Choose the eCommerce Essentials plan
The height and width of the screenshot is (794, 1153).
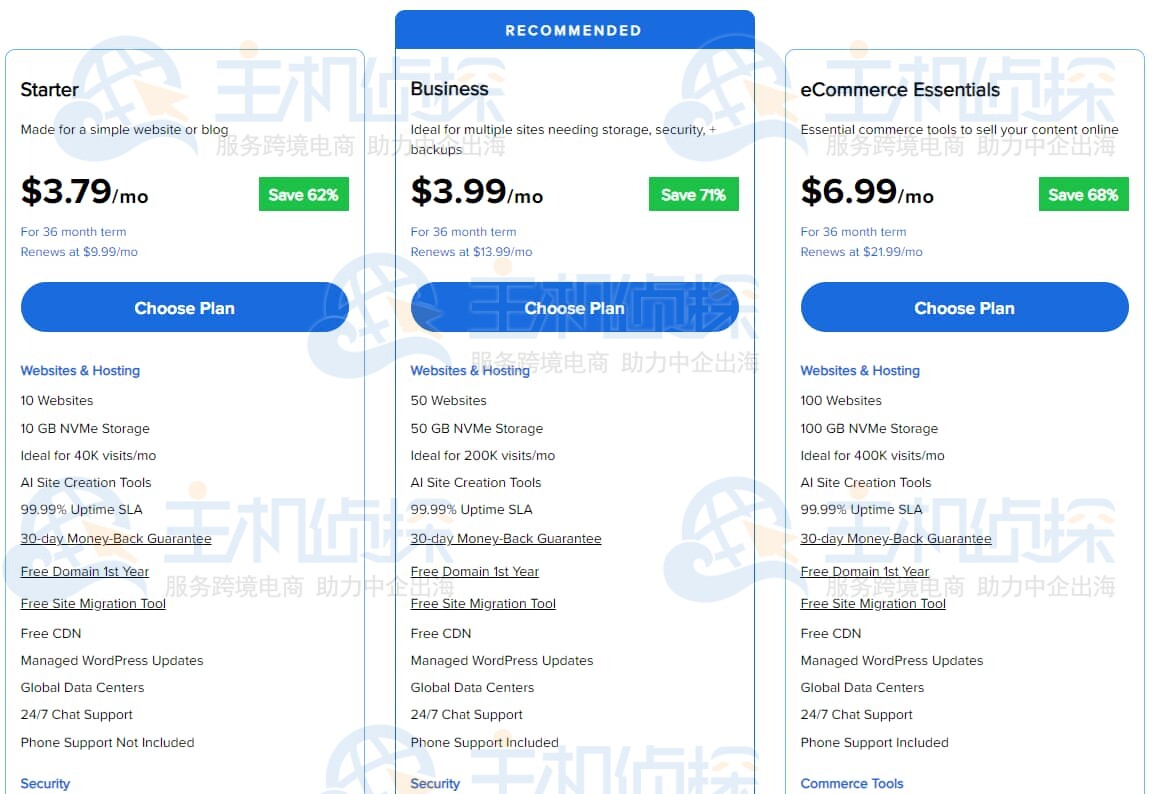pos(964,308)
